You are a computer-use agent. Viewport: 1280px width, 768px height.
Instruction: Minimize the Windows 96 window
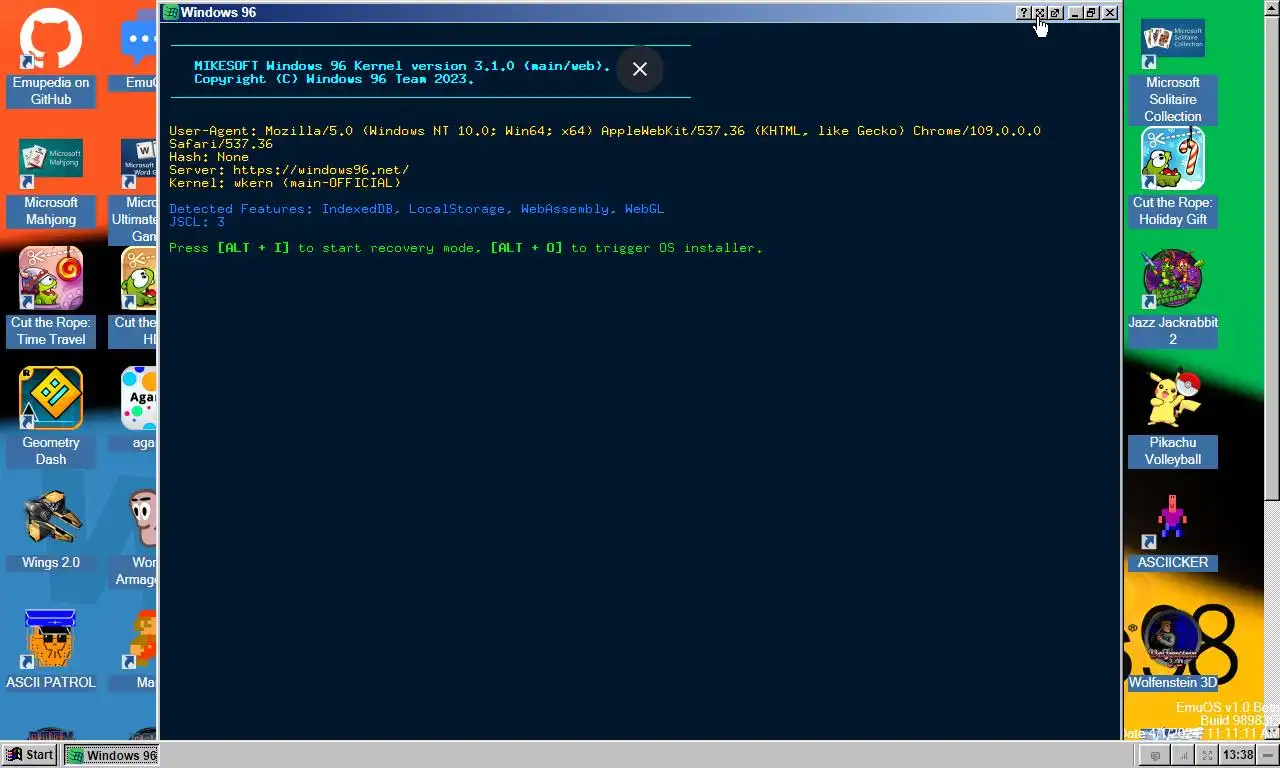point(1075,13)
